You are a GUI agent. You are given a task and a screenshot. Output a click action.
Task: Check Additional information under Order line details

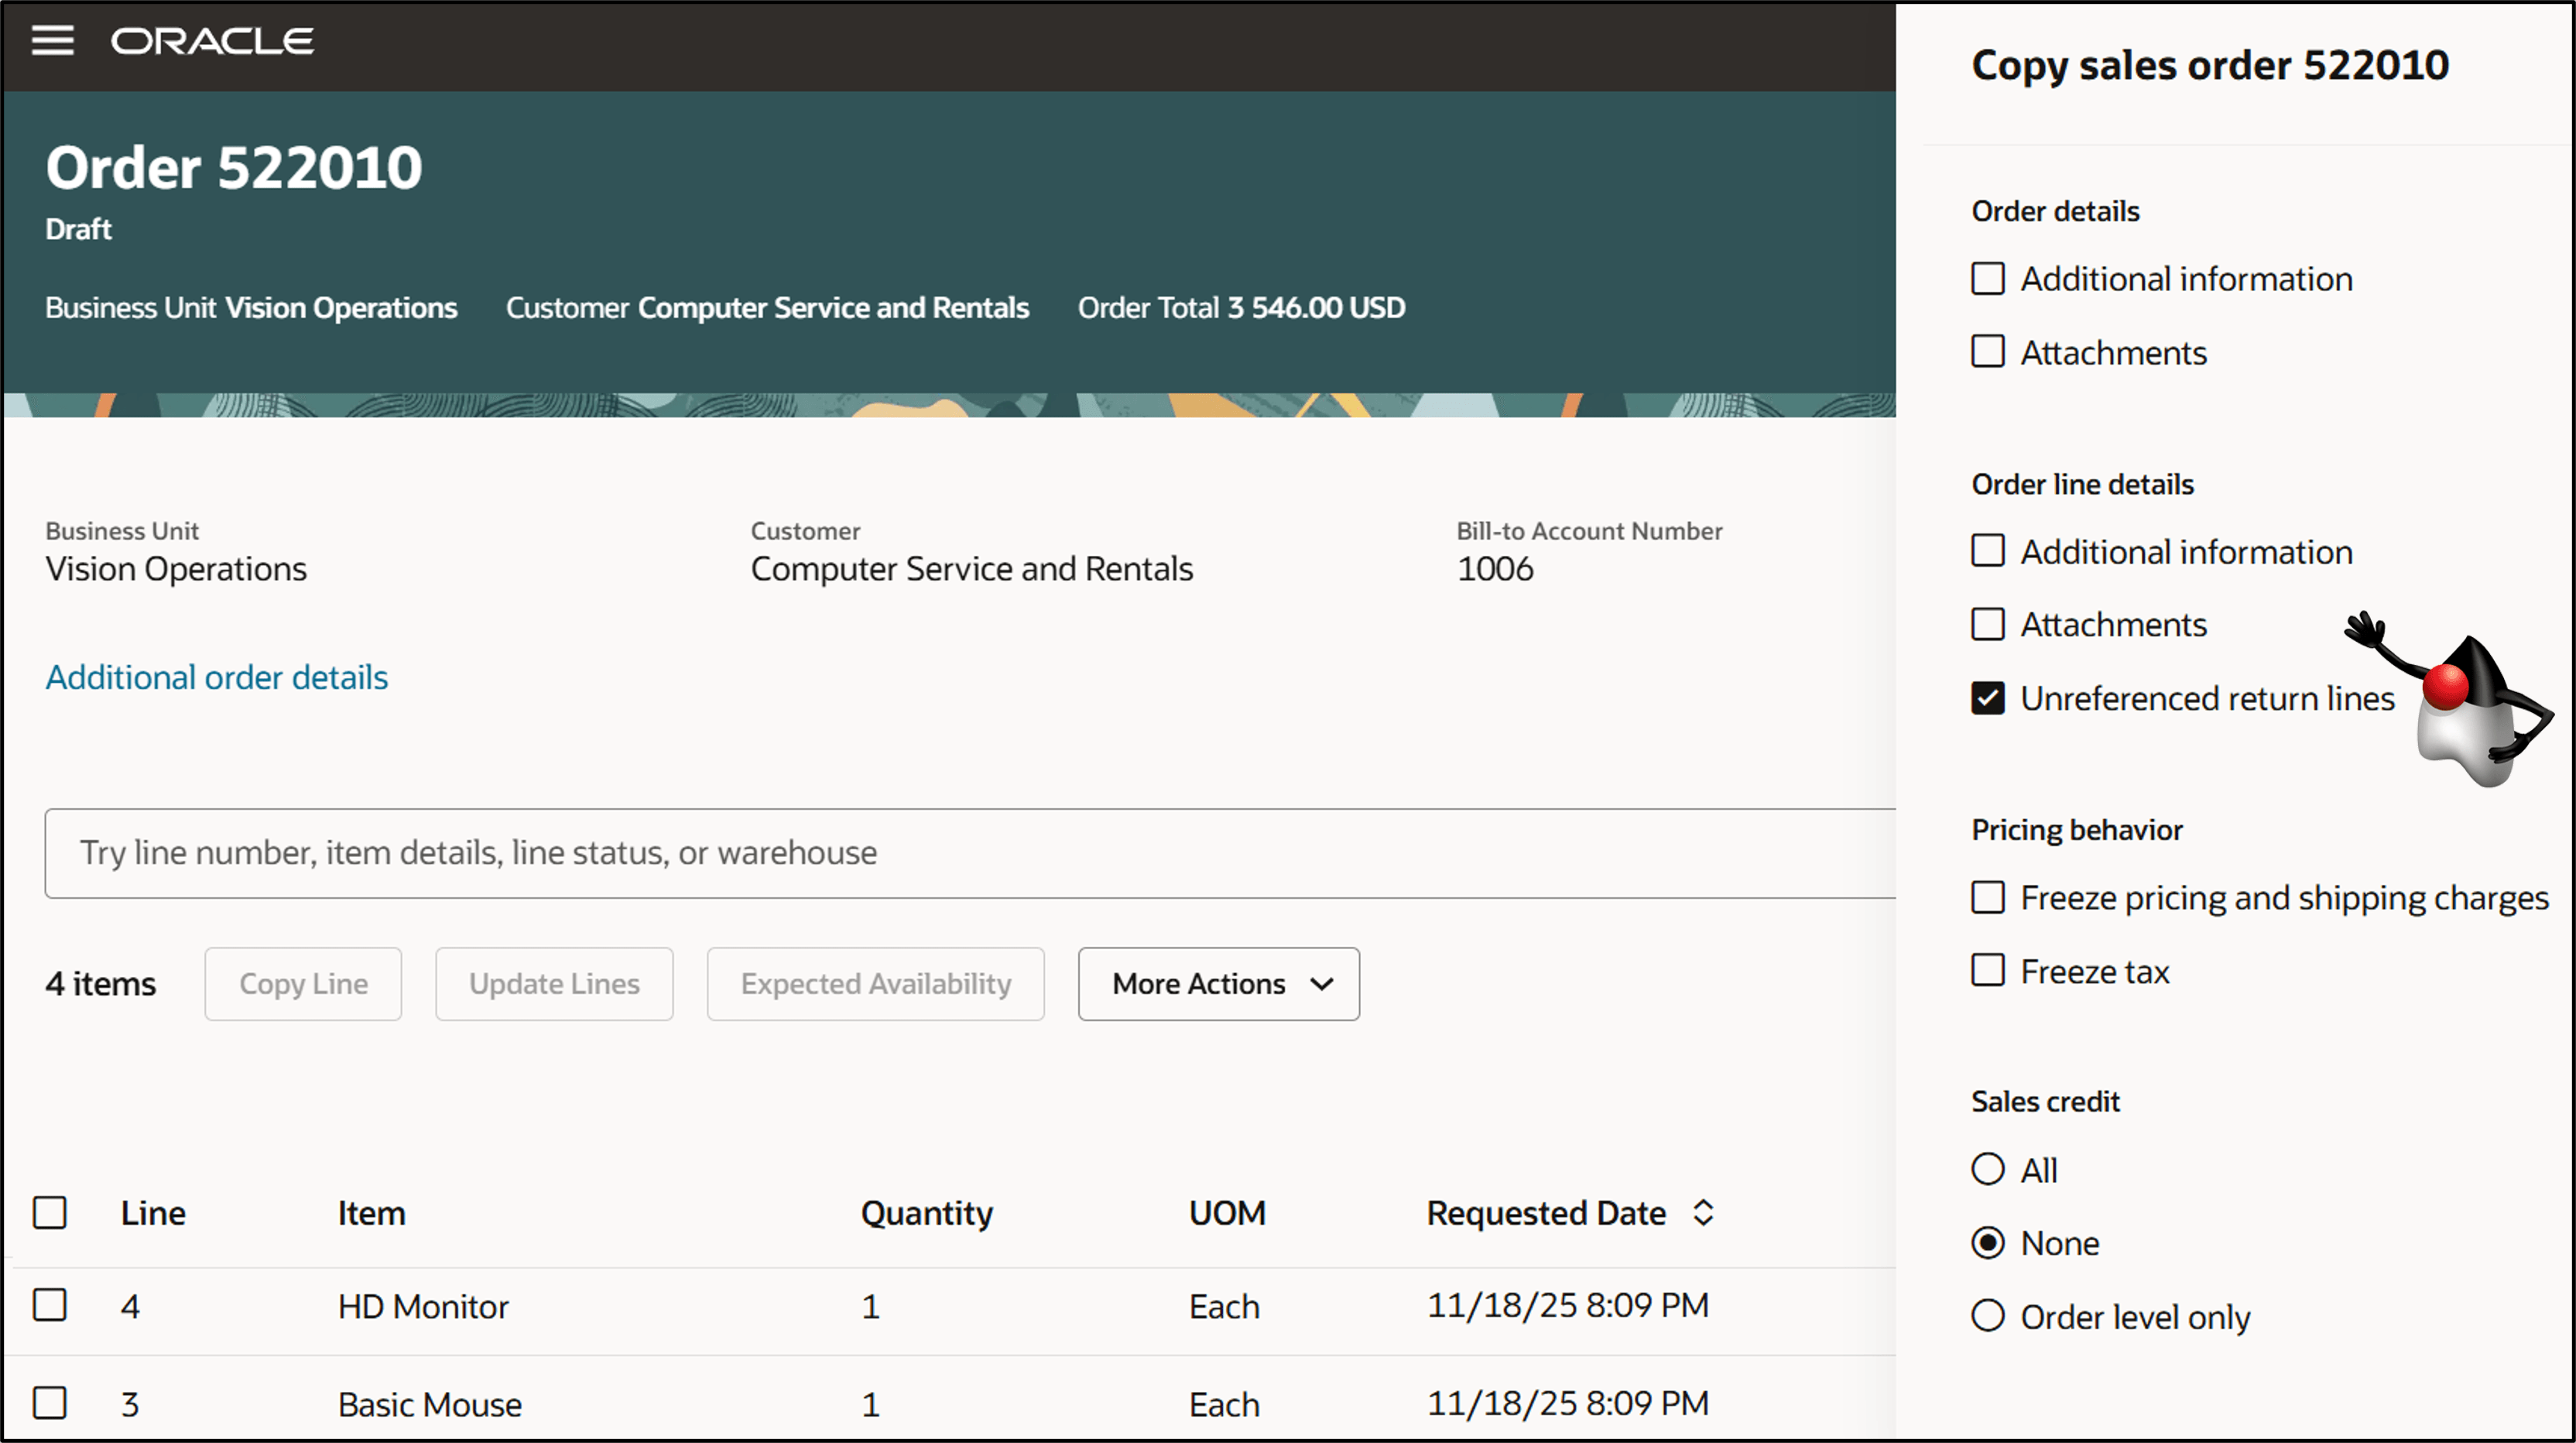pyautogui.click(x=1988, y=551)
